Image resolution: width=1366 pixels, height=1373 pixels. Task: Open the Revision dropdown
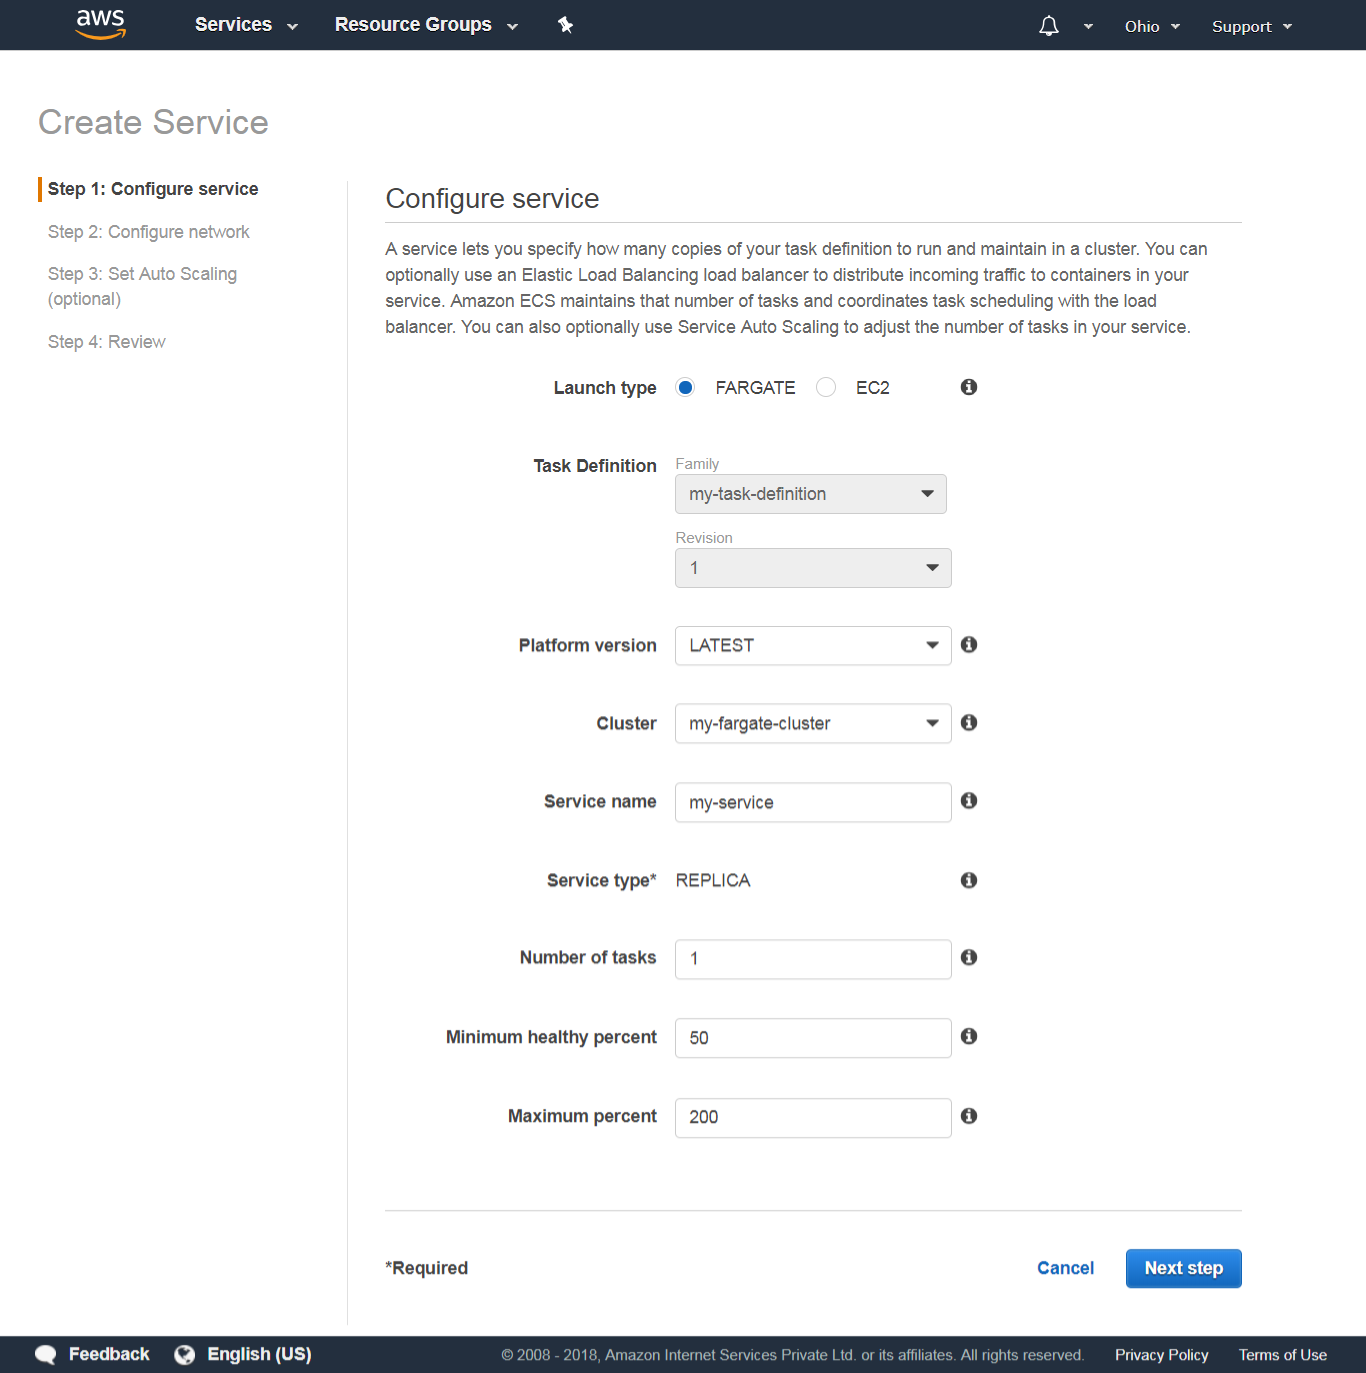(813, 568)
